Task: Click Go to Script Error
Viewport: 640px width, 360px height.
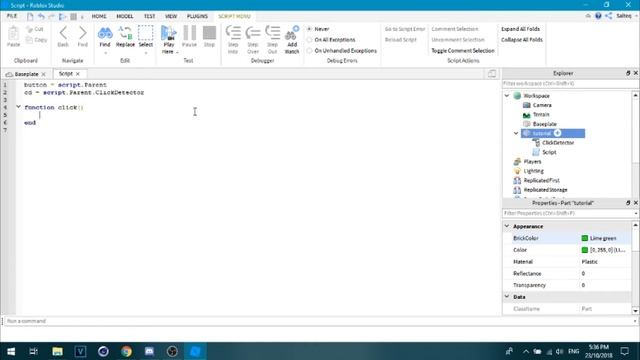Action: (404, 29)
